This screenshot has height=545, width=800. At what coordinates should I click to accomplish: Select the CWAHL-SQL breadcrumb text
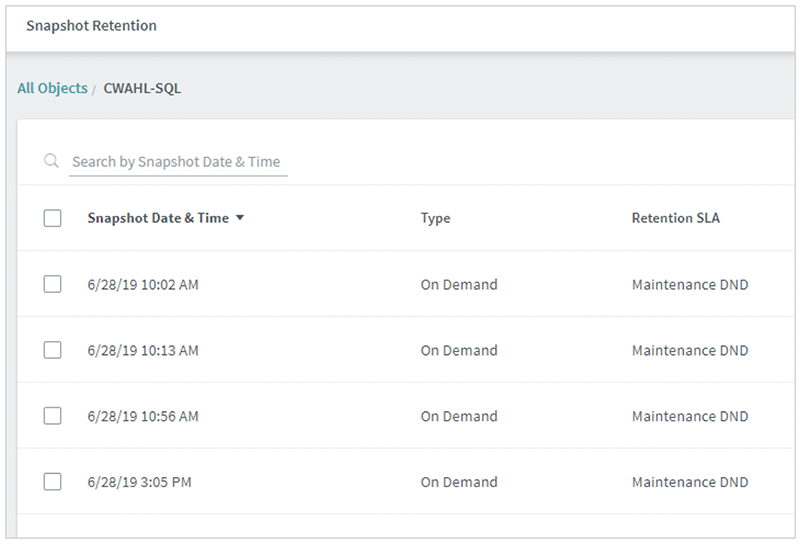[142, 88]
